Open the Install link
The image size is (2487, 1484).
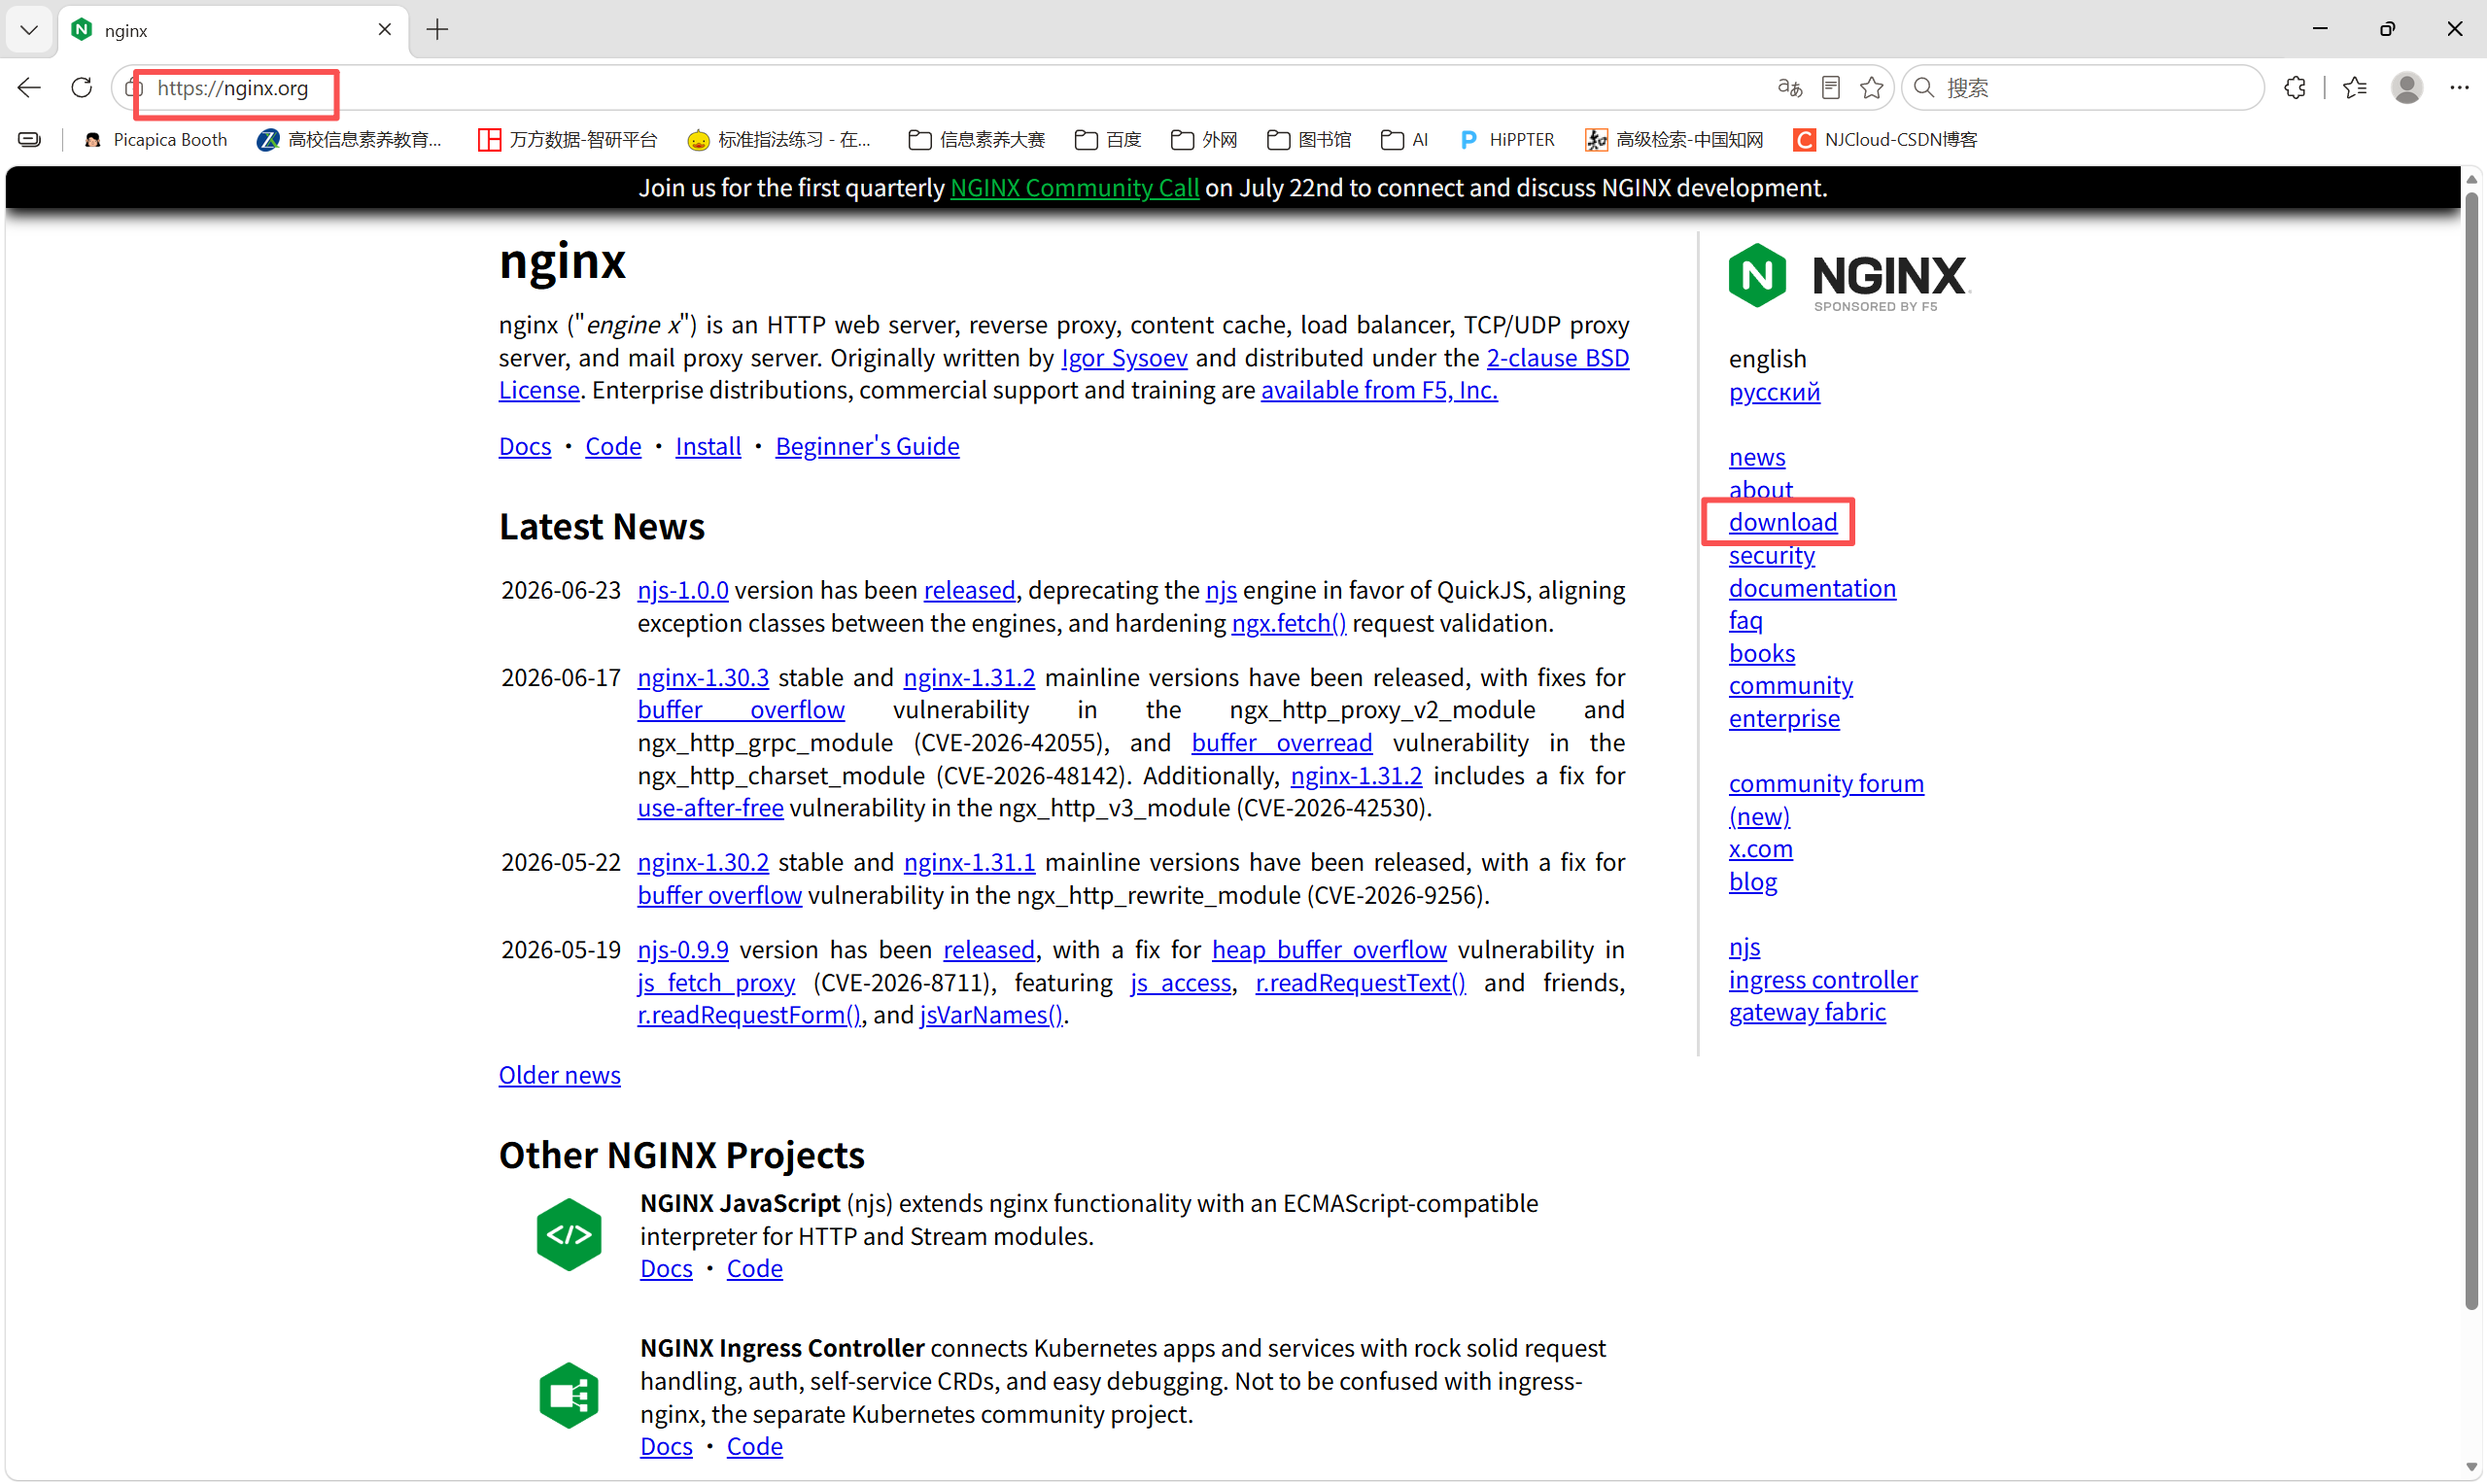tap(708, 447)
